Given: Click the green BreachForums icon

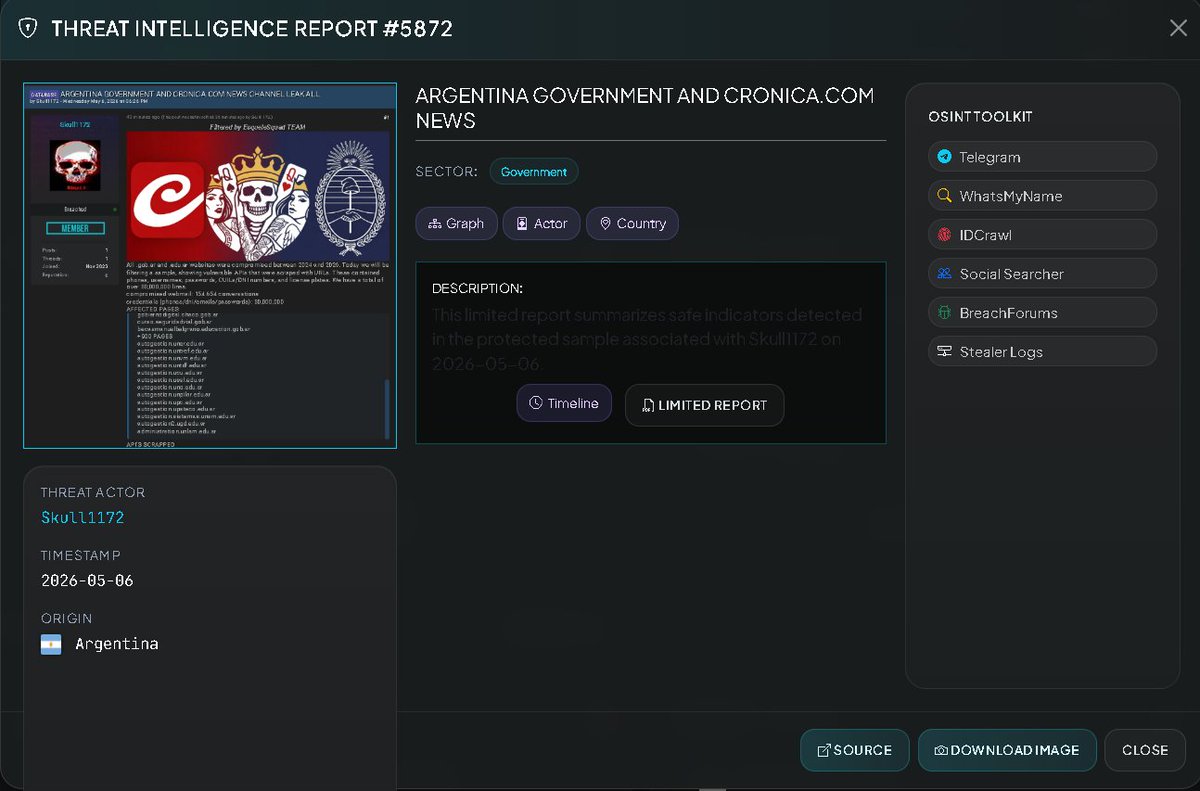Looking at the screenshot, I should [944, 313].
